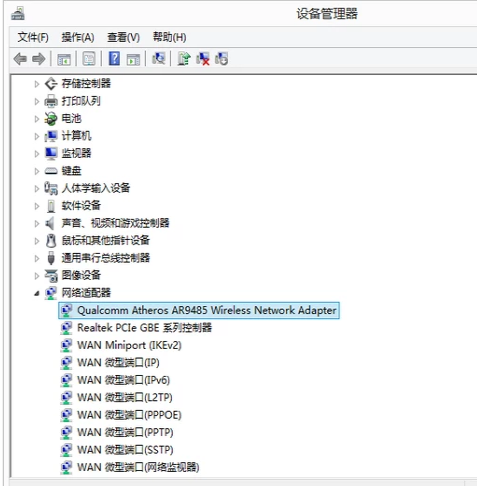Open the 查看(V) menu
Viewport: 477px width, 486px height.
point(123,37)
